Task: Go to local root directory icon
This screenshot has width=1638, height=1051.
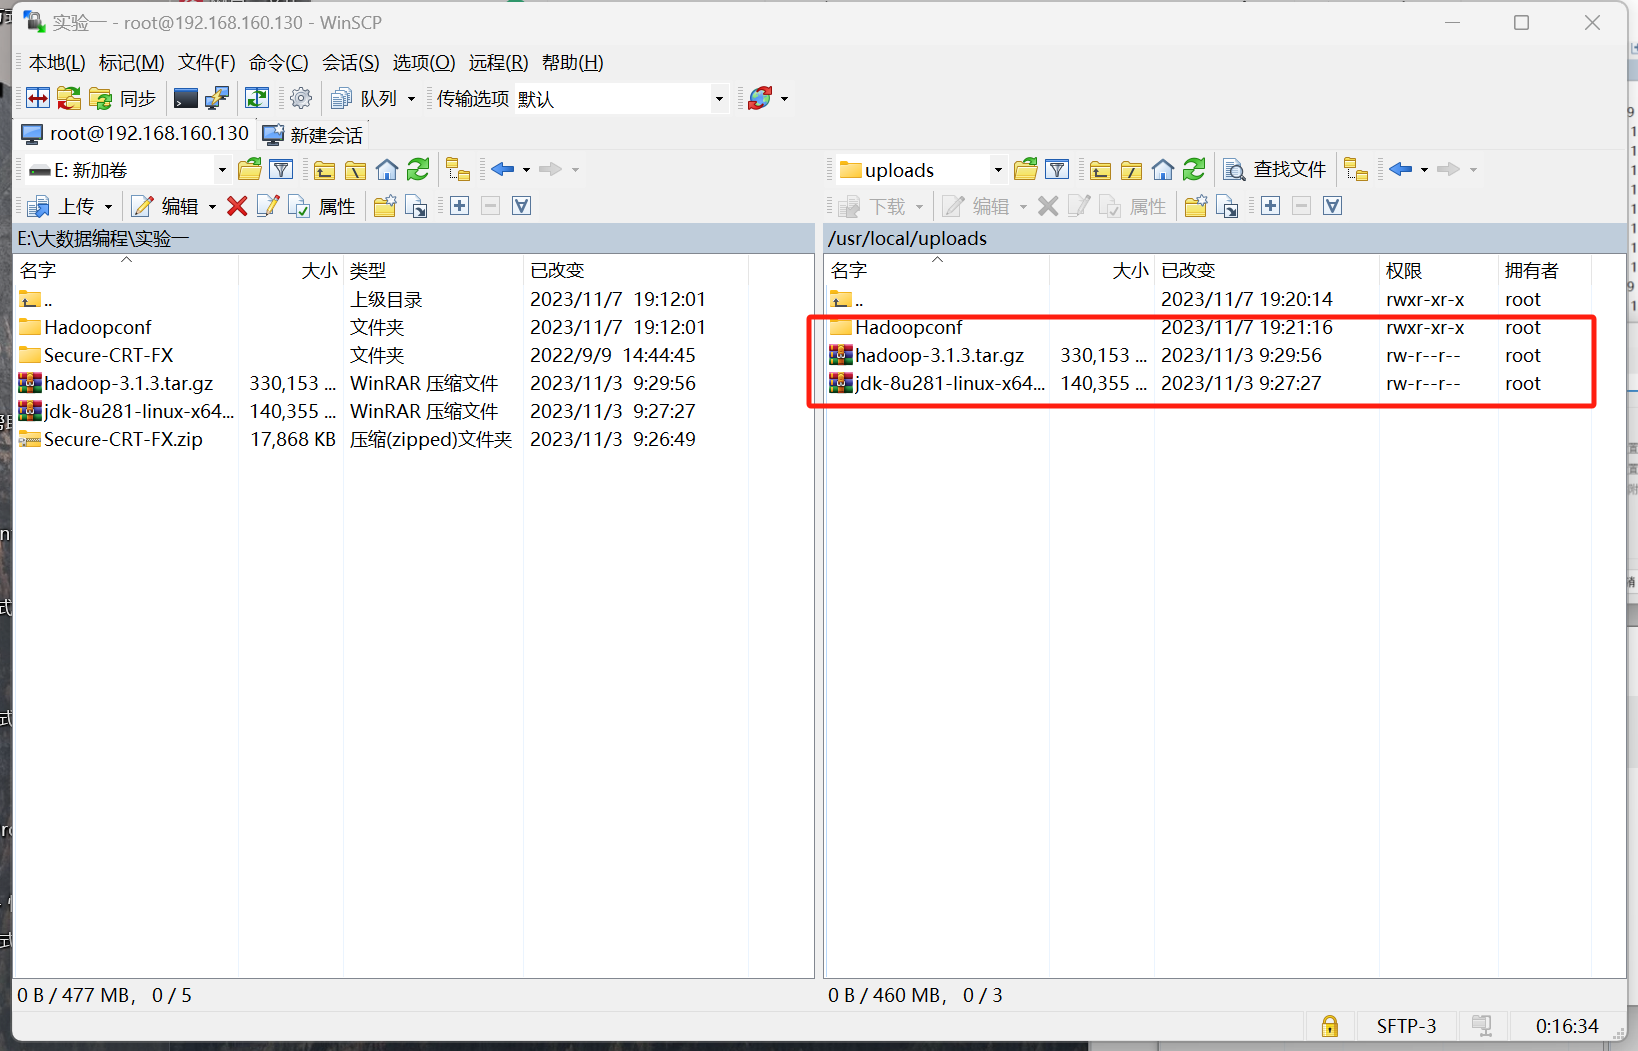Action: 356,169
